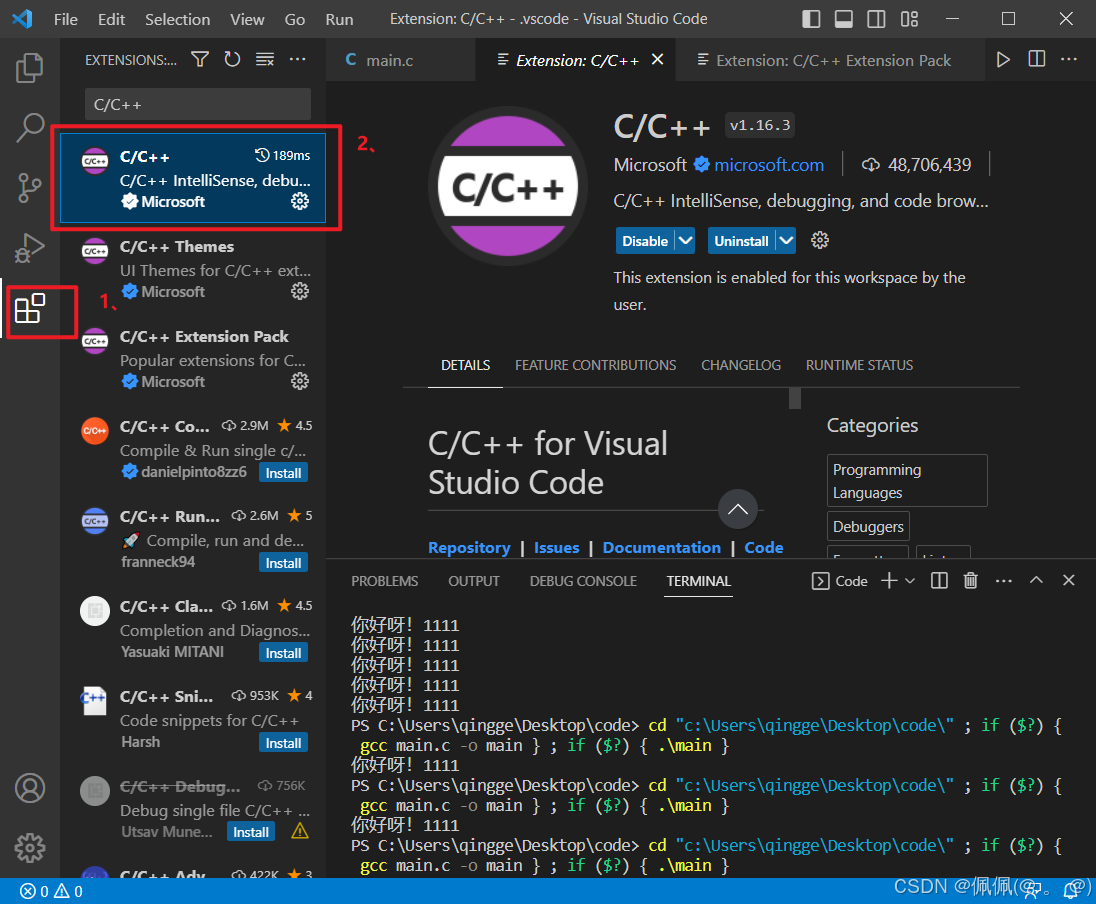Close the Extension: C/C++ tab
The width and height of the screenshot is (1096, 904).
(657, 59)
